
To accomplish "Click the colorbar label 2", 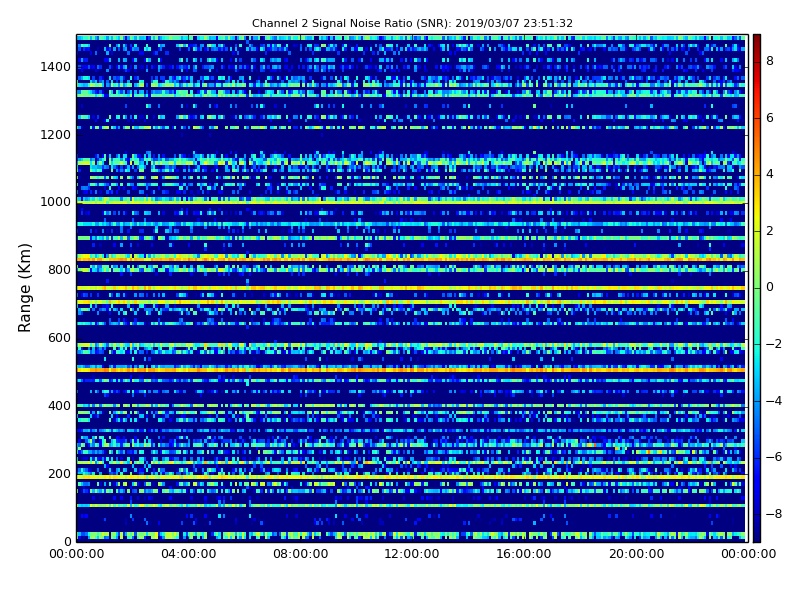I will coord(770,231).
